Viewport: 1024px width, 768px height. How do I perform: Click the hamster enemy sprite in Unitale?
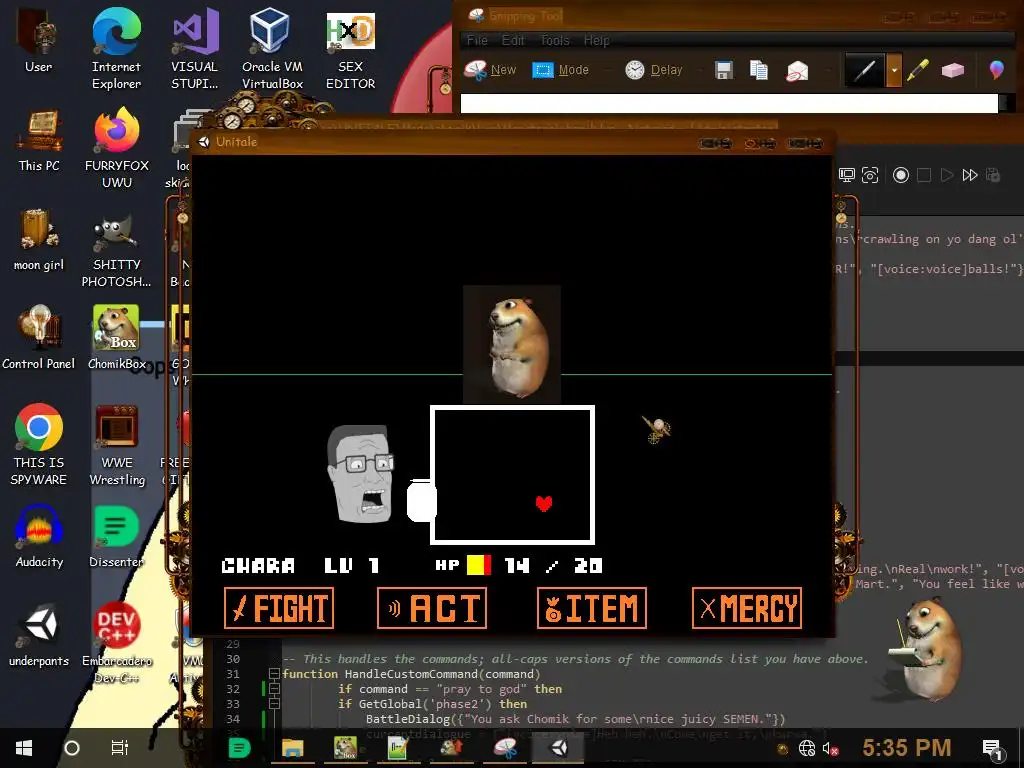[512, 344]
